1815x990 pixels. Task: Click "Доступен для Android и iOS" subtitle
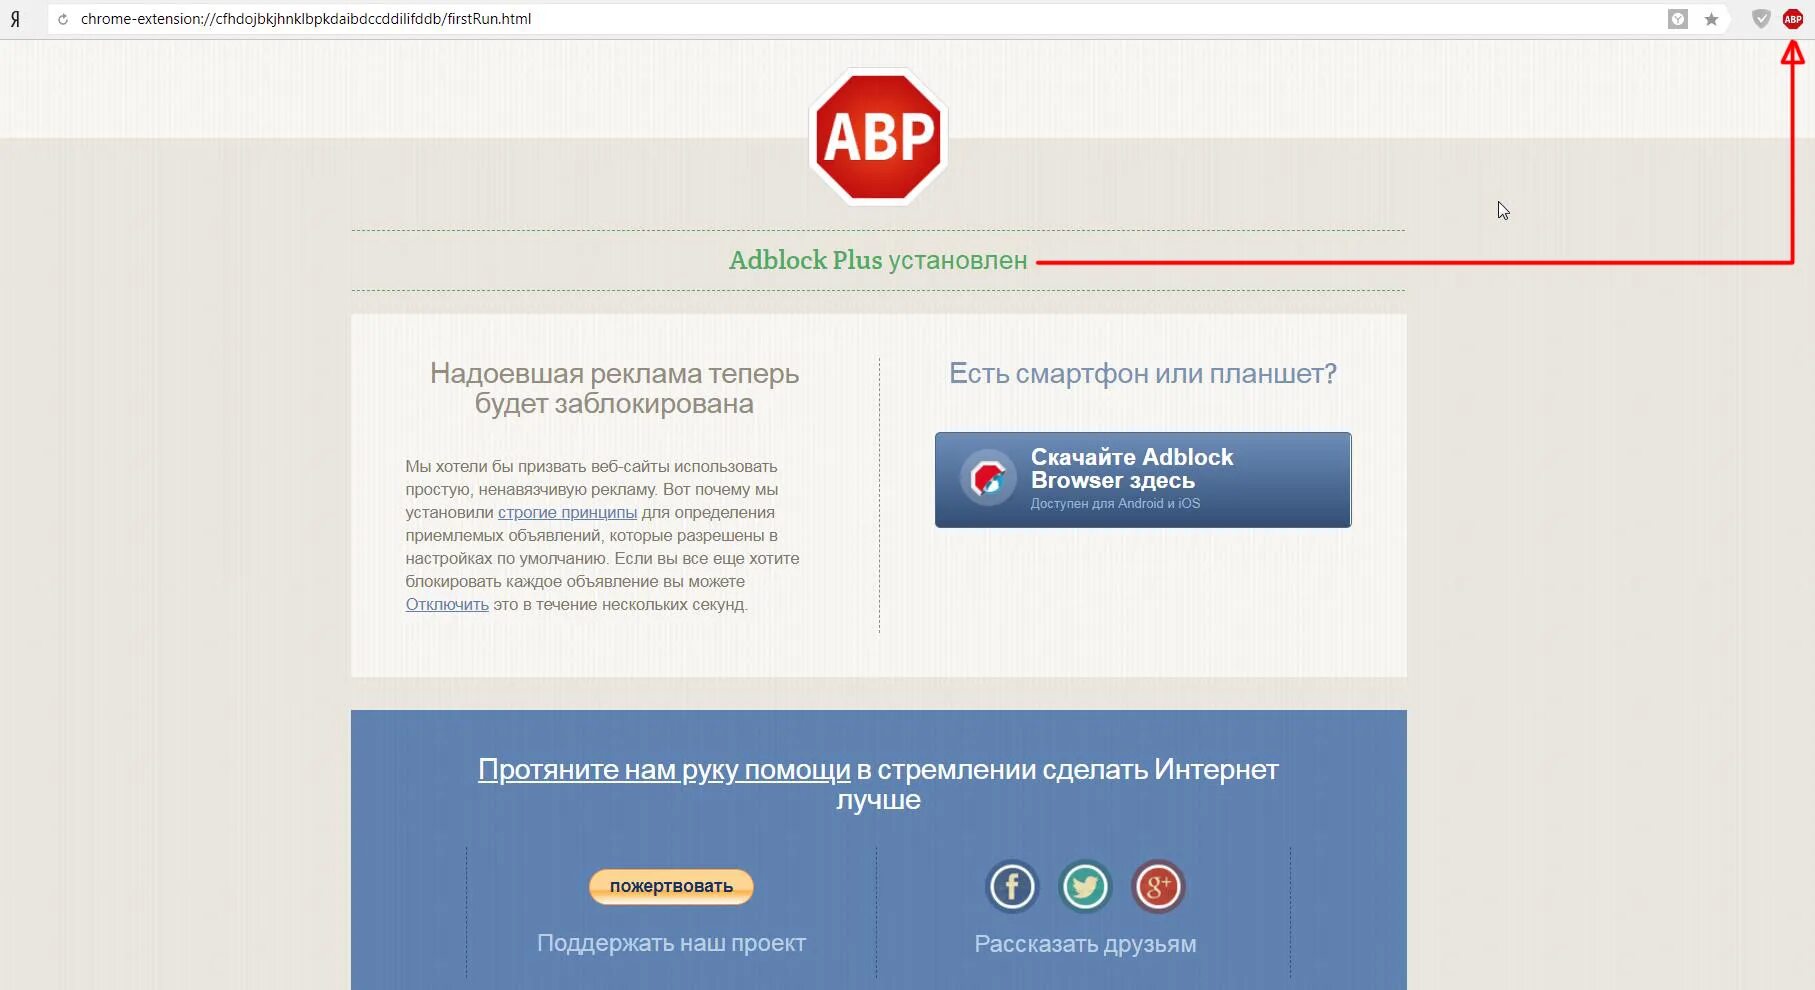tap(1115, 503)
